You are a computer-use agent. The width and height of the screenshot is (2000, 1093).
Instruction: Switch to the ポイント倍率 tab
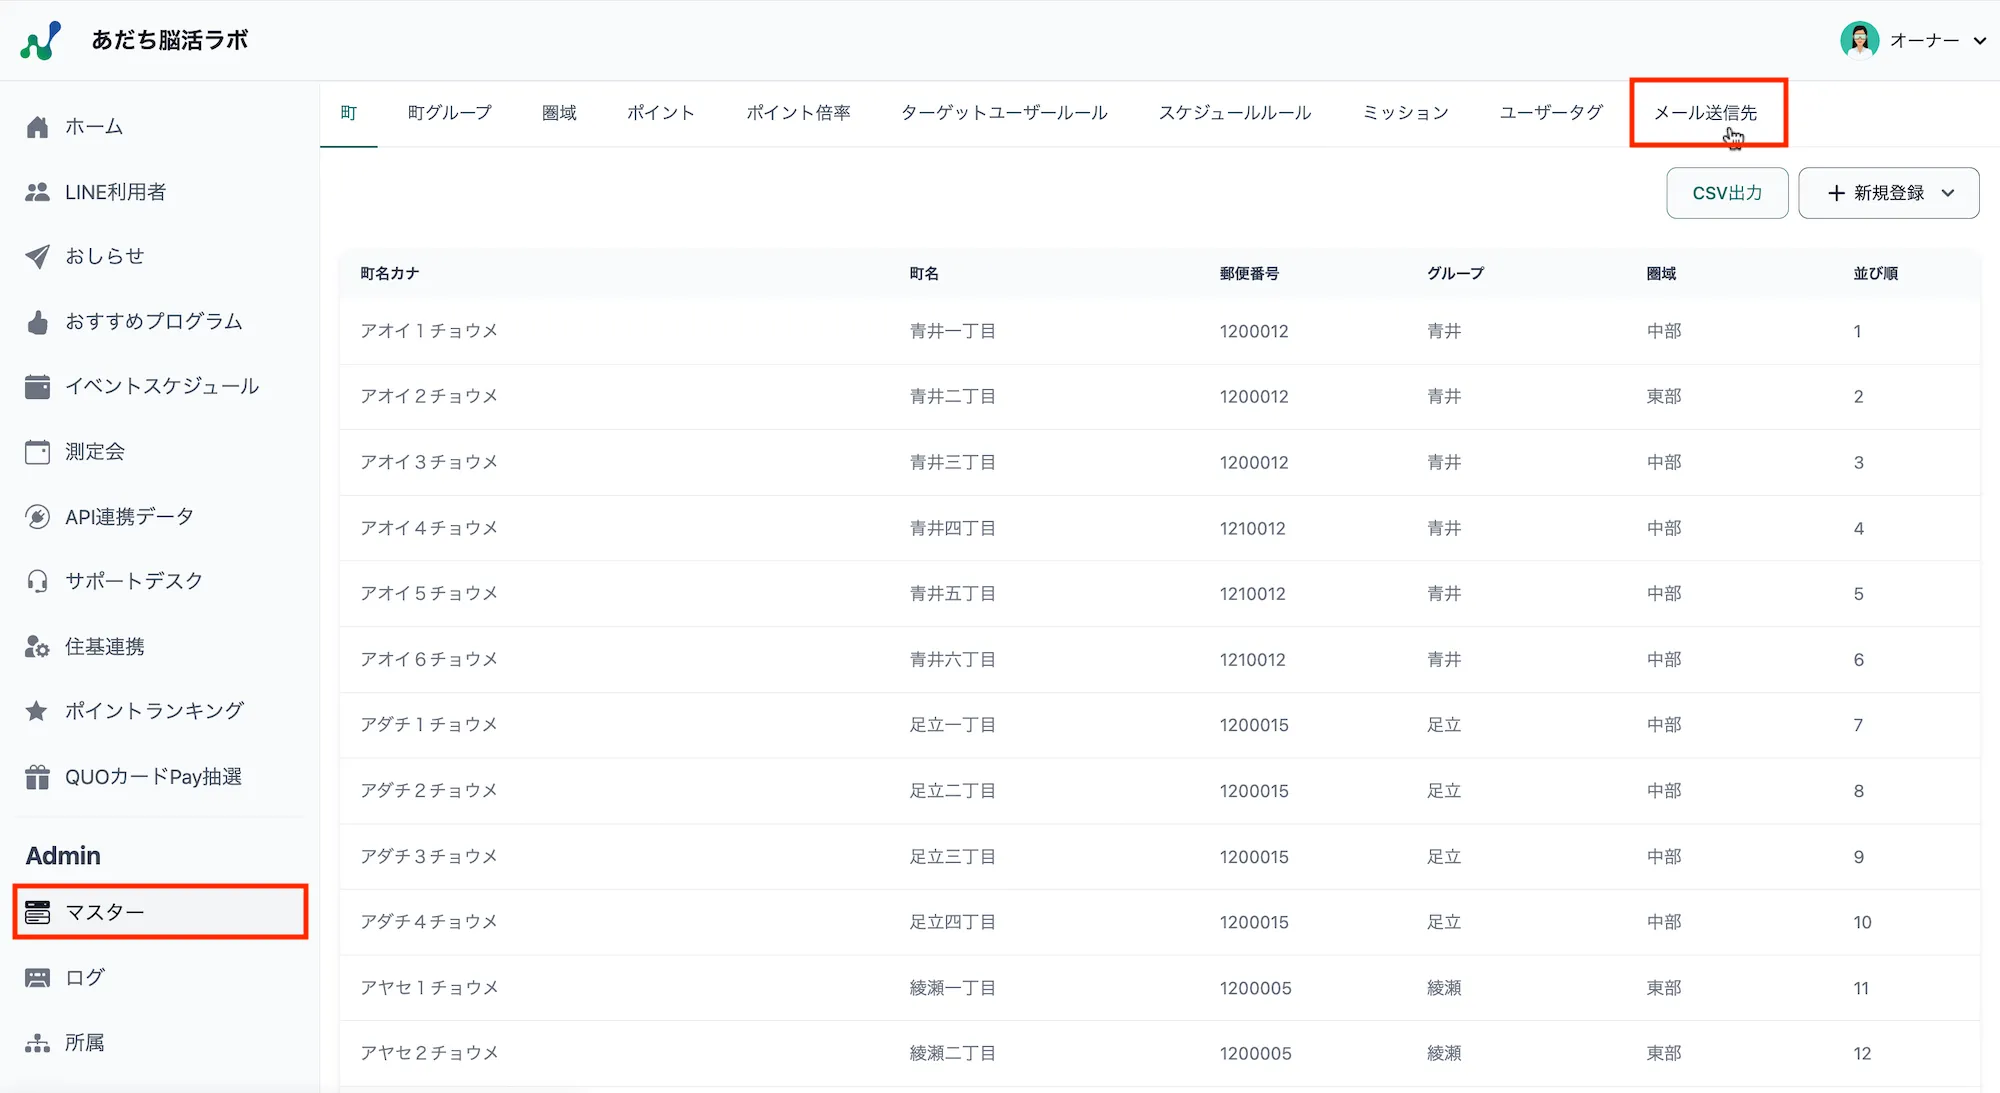pos(798,113)
